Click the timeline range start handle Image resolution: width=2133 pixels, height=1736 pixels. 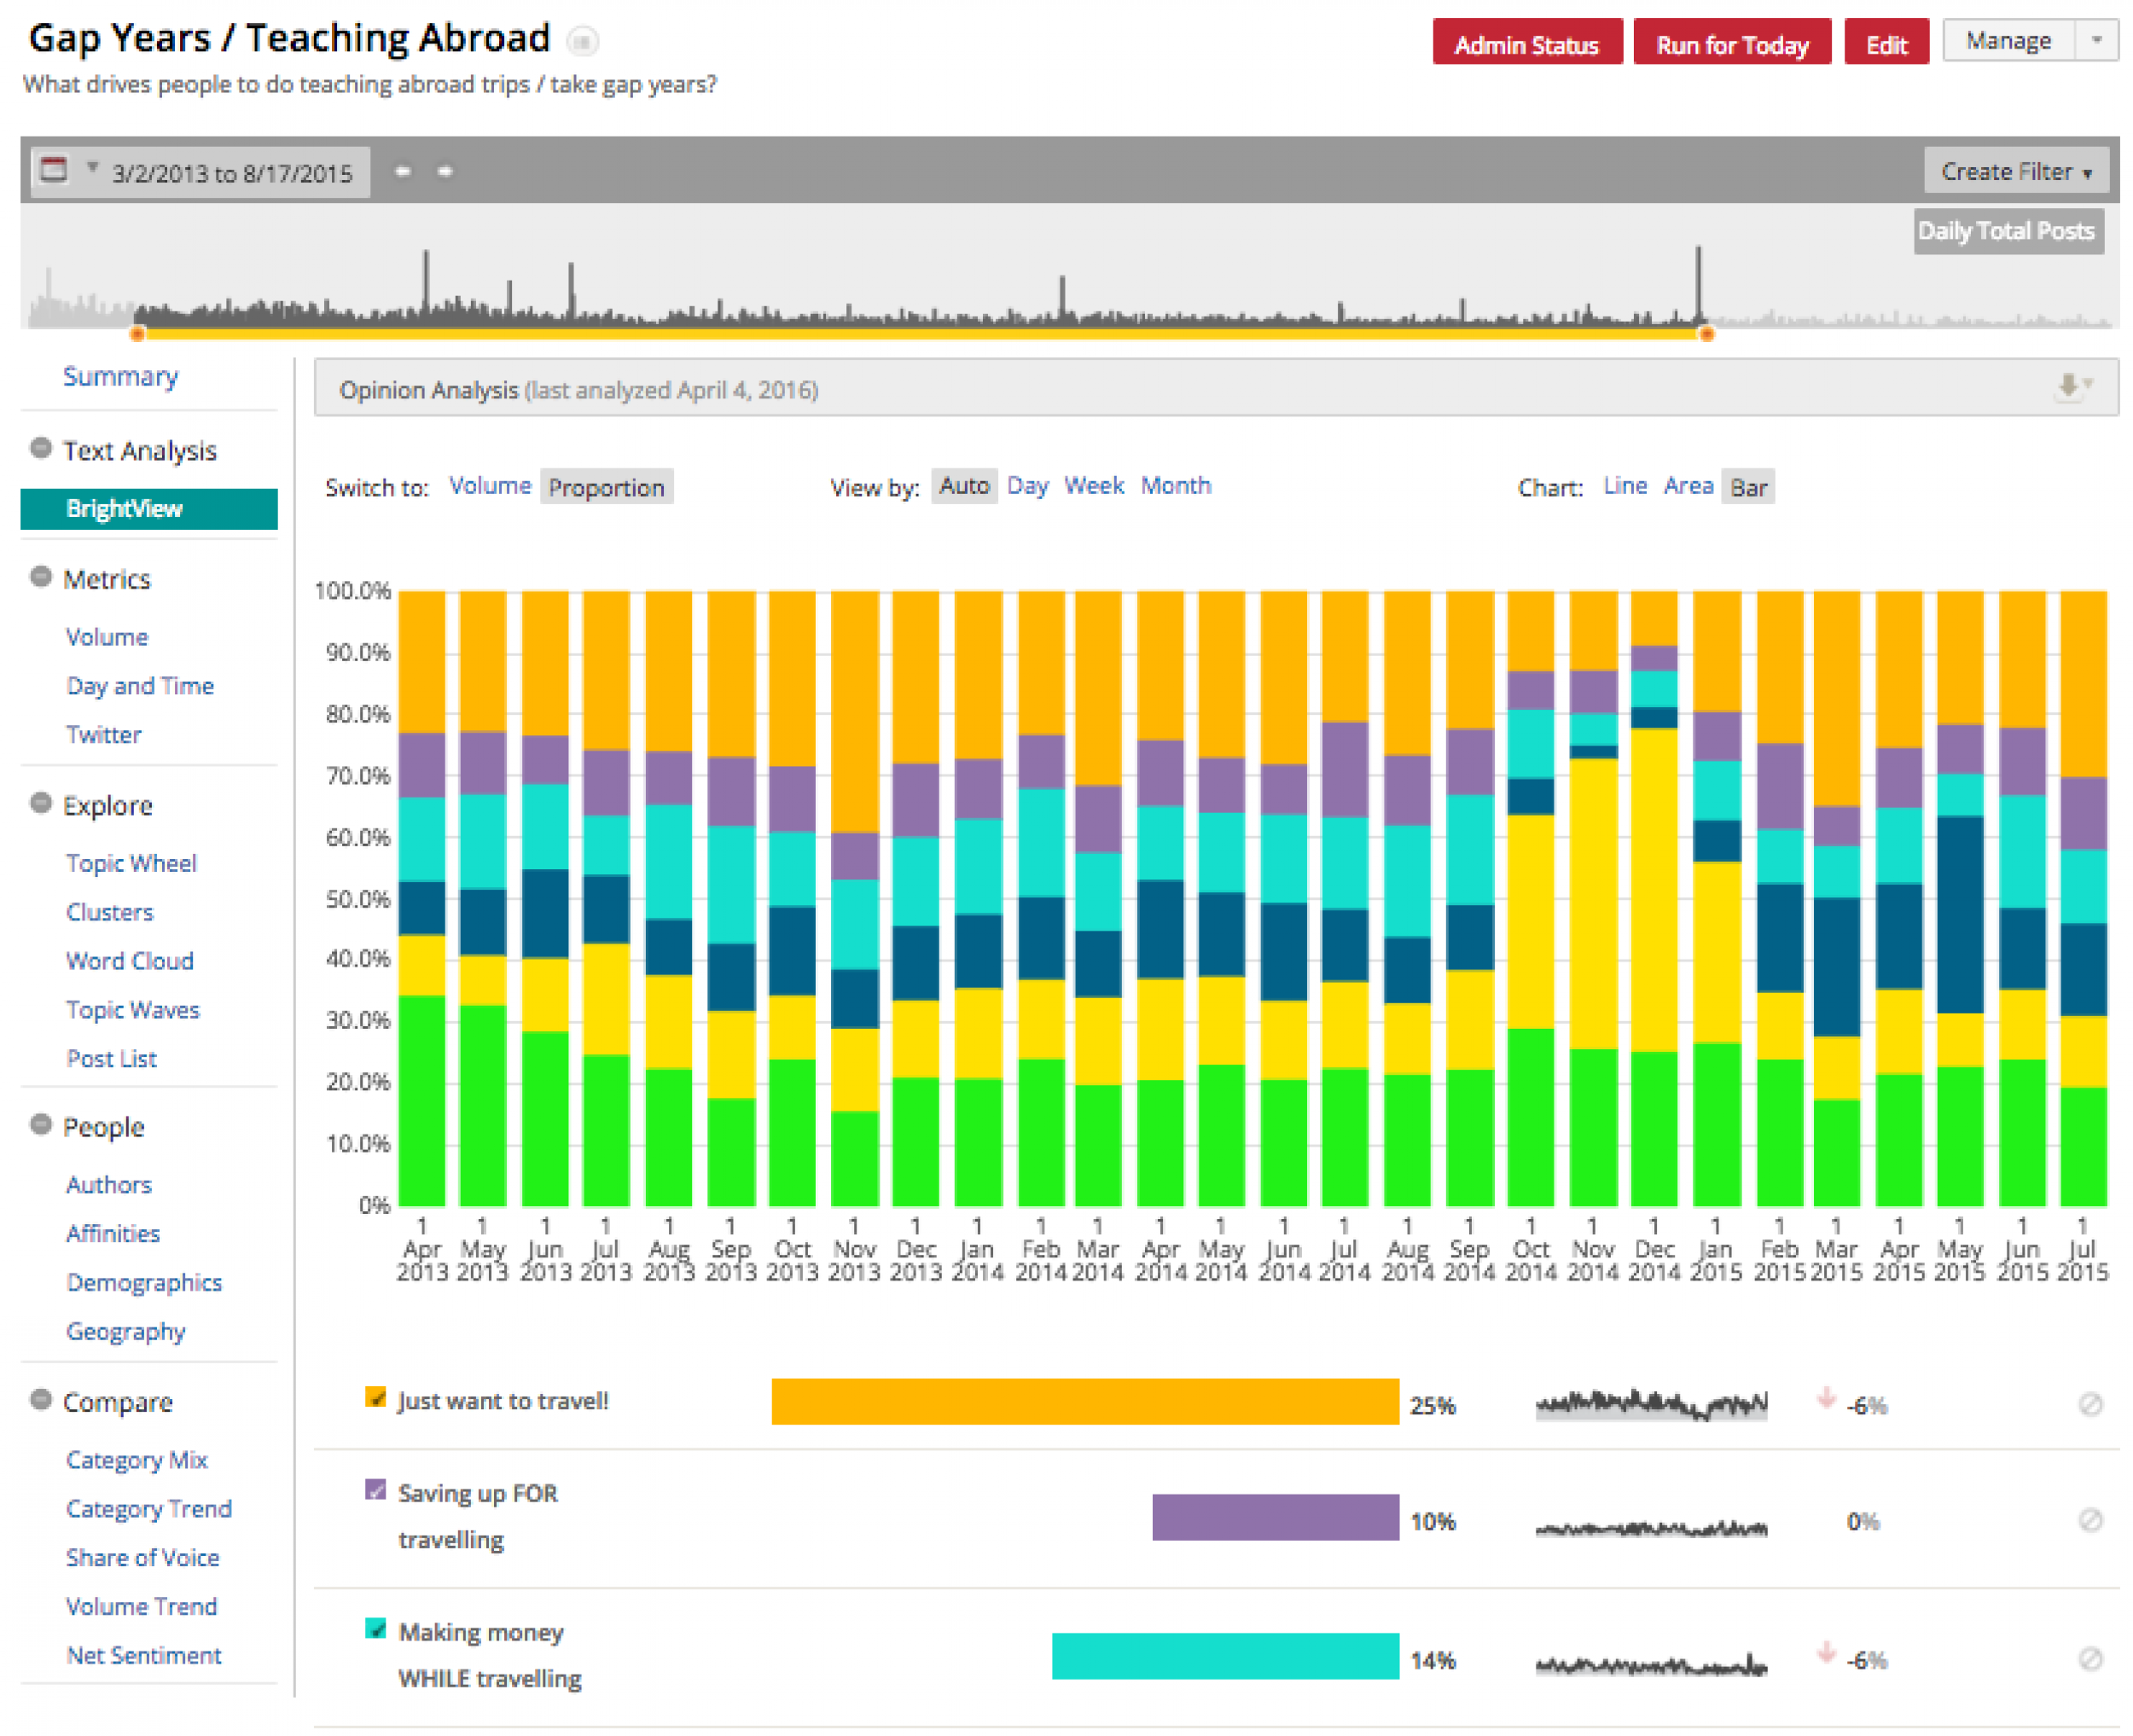[x=138, y=334]
